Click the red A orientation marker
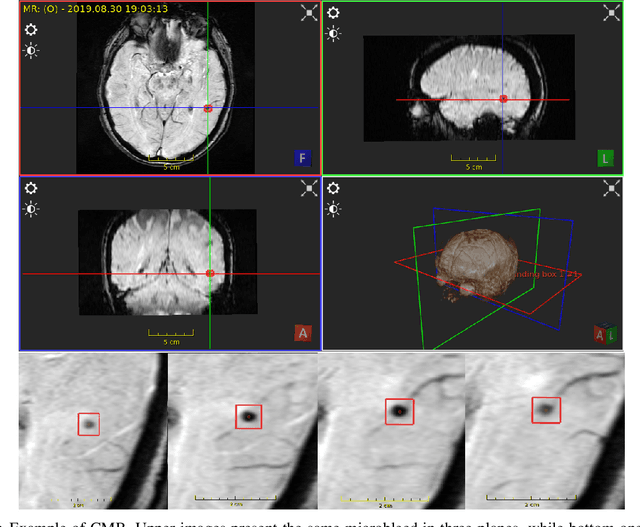Viewport: 640px width, 527px height. click(x=302, y=332)
